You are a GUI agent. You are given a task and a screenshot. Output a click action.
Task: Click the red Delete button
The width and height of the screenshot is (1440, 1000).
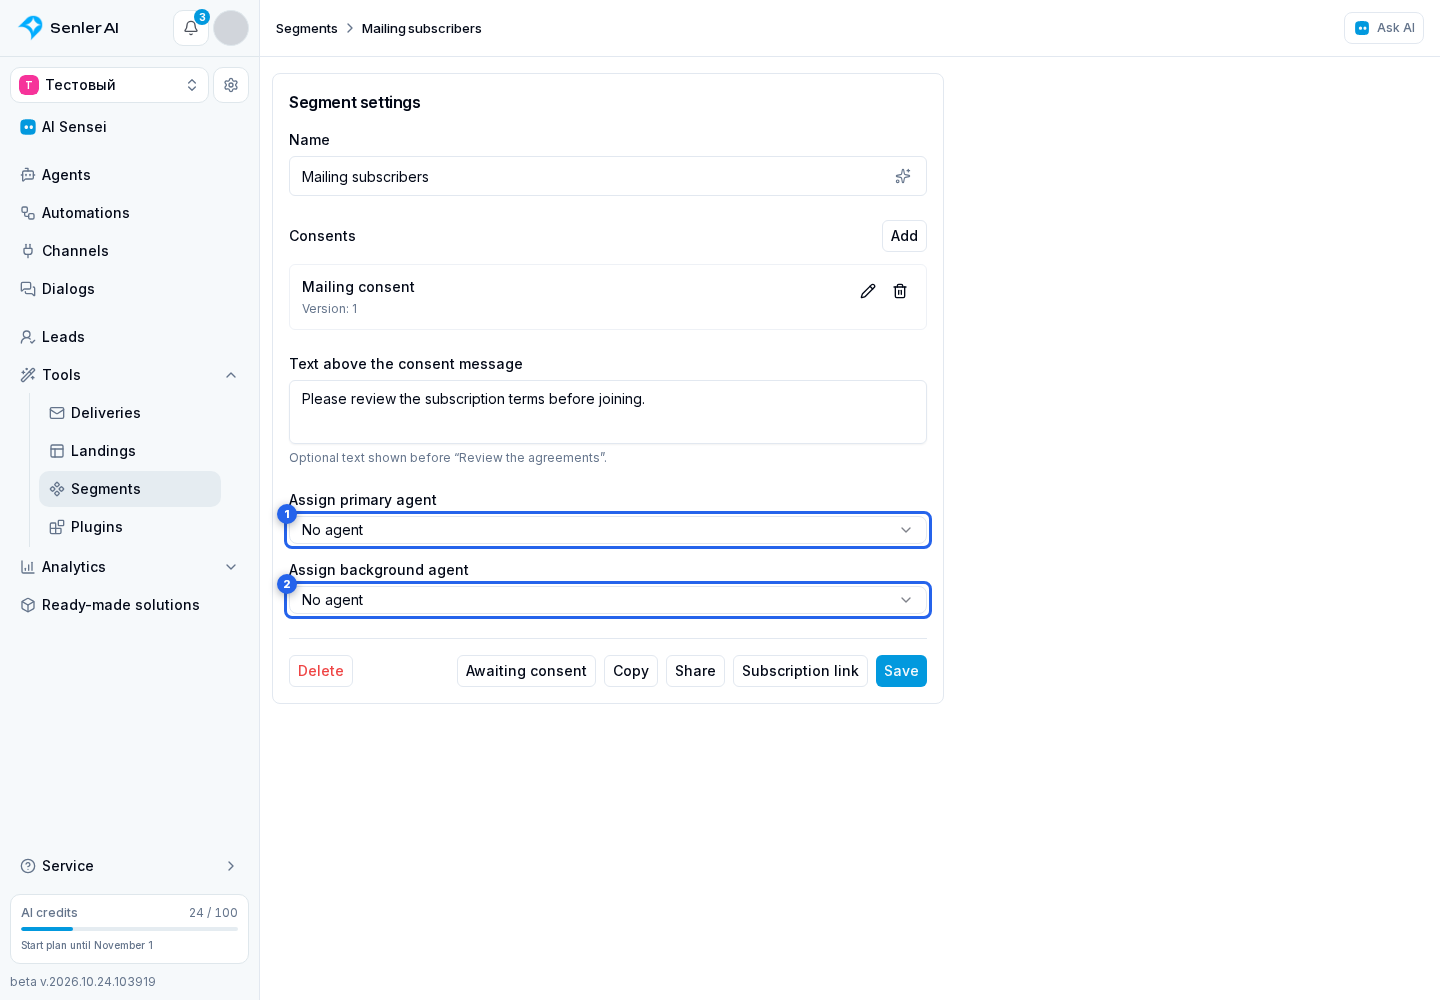pos(321,671)
